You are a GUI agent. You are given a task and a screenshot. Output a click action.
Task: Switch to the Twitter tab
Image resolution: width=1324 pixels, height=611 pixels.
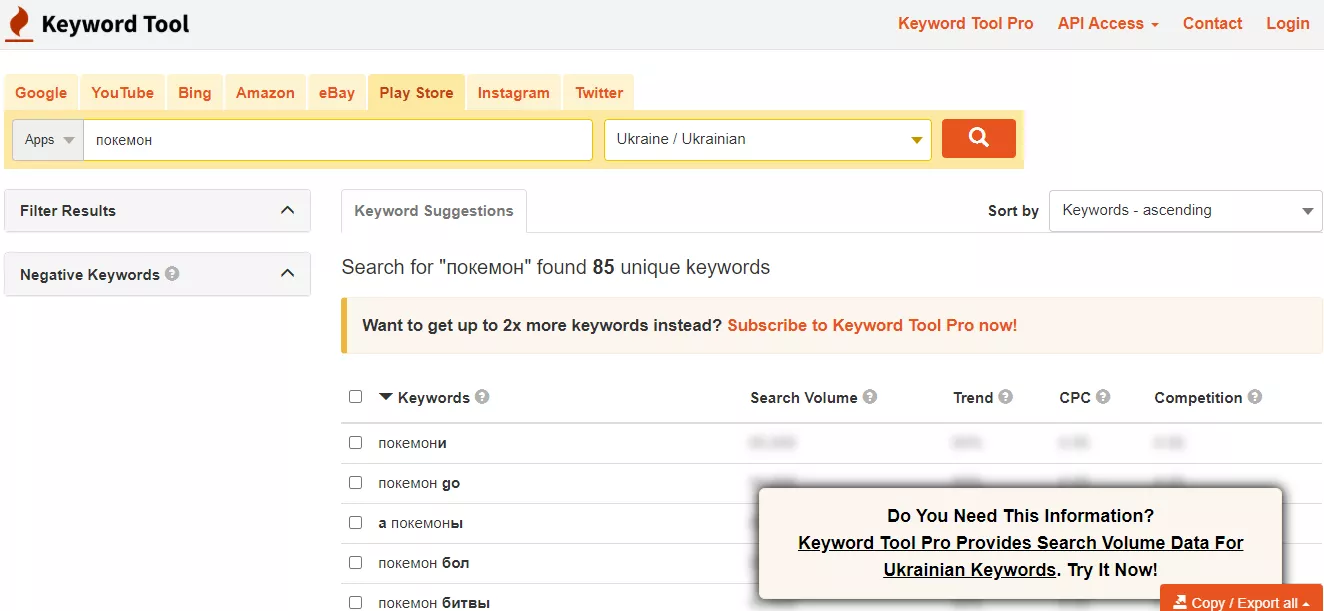[599, 93]
